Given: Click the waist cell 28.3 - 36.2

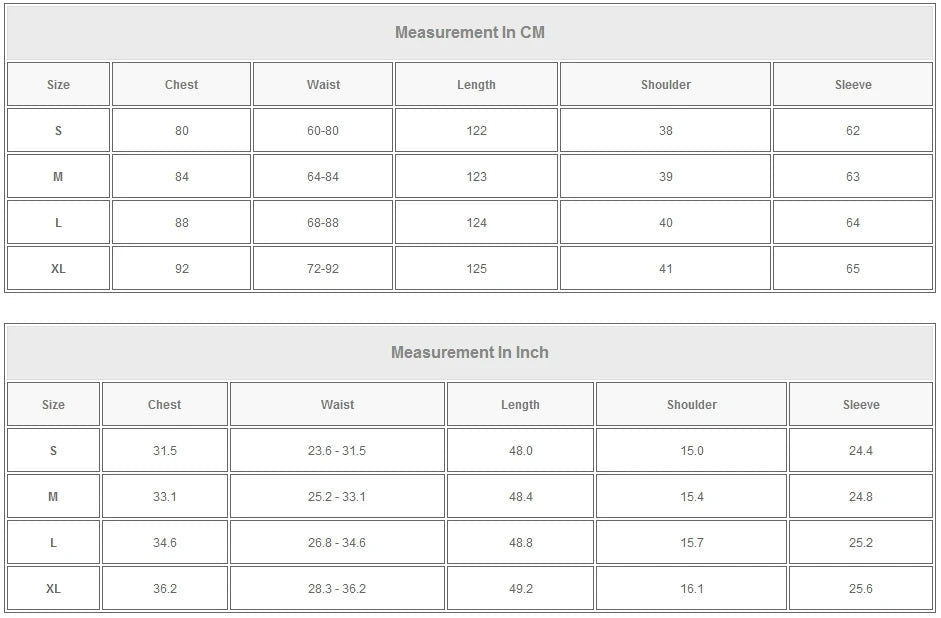Looking at the screenshot, I should point(337,589).
